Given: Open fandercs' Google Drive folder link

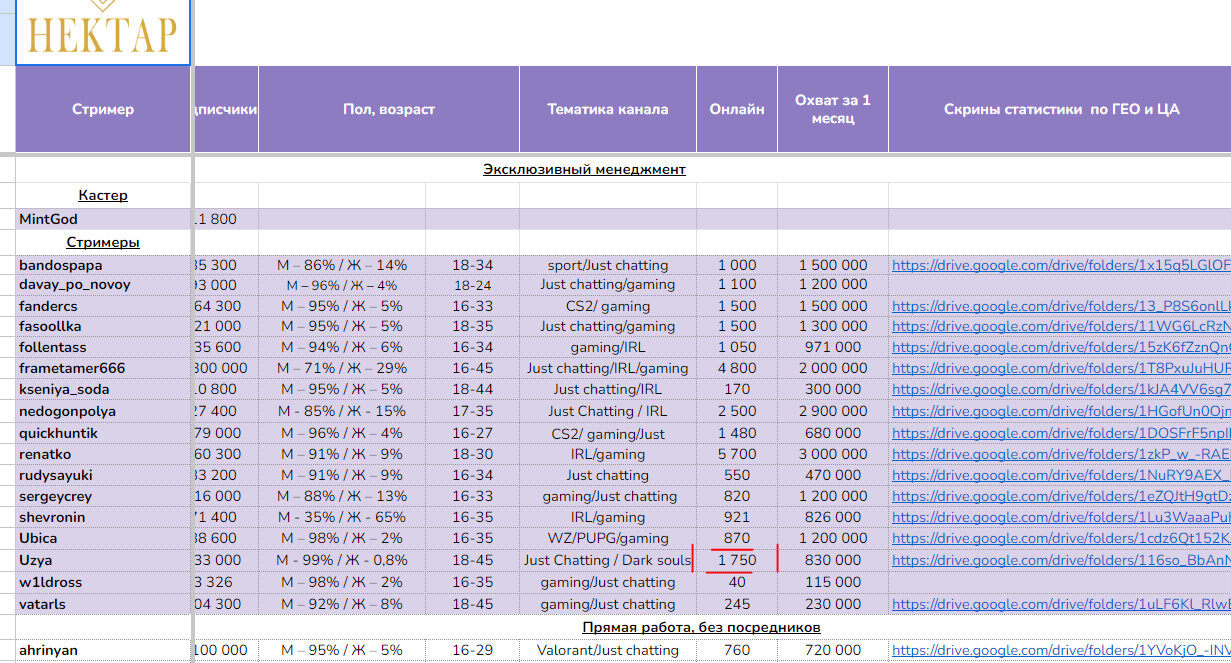Looking at the screenshot, I should tap(1061, 306).
